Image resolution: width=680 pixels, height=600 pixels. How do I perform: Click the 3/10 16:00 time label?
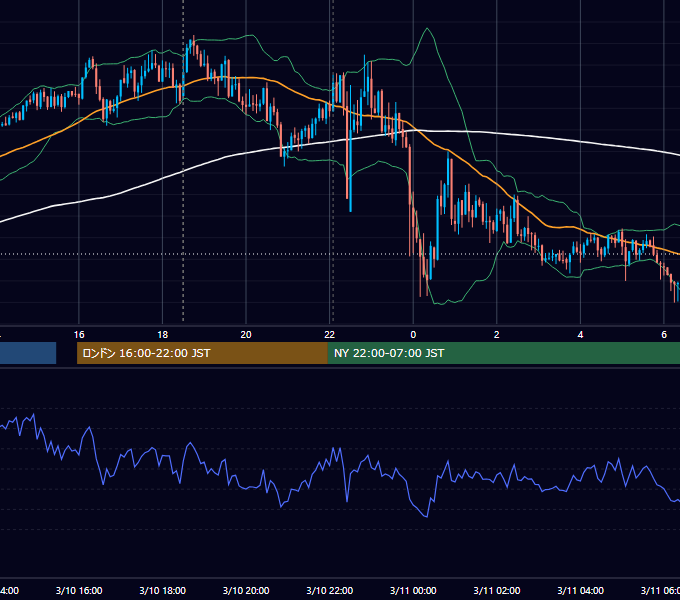[x=79, y=590]
